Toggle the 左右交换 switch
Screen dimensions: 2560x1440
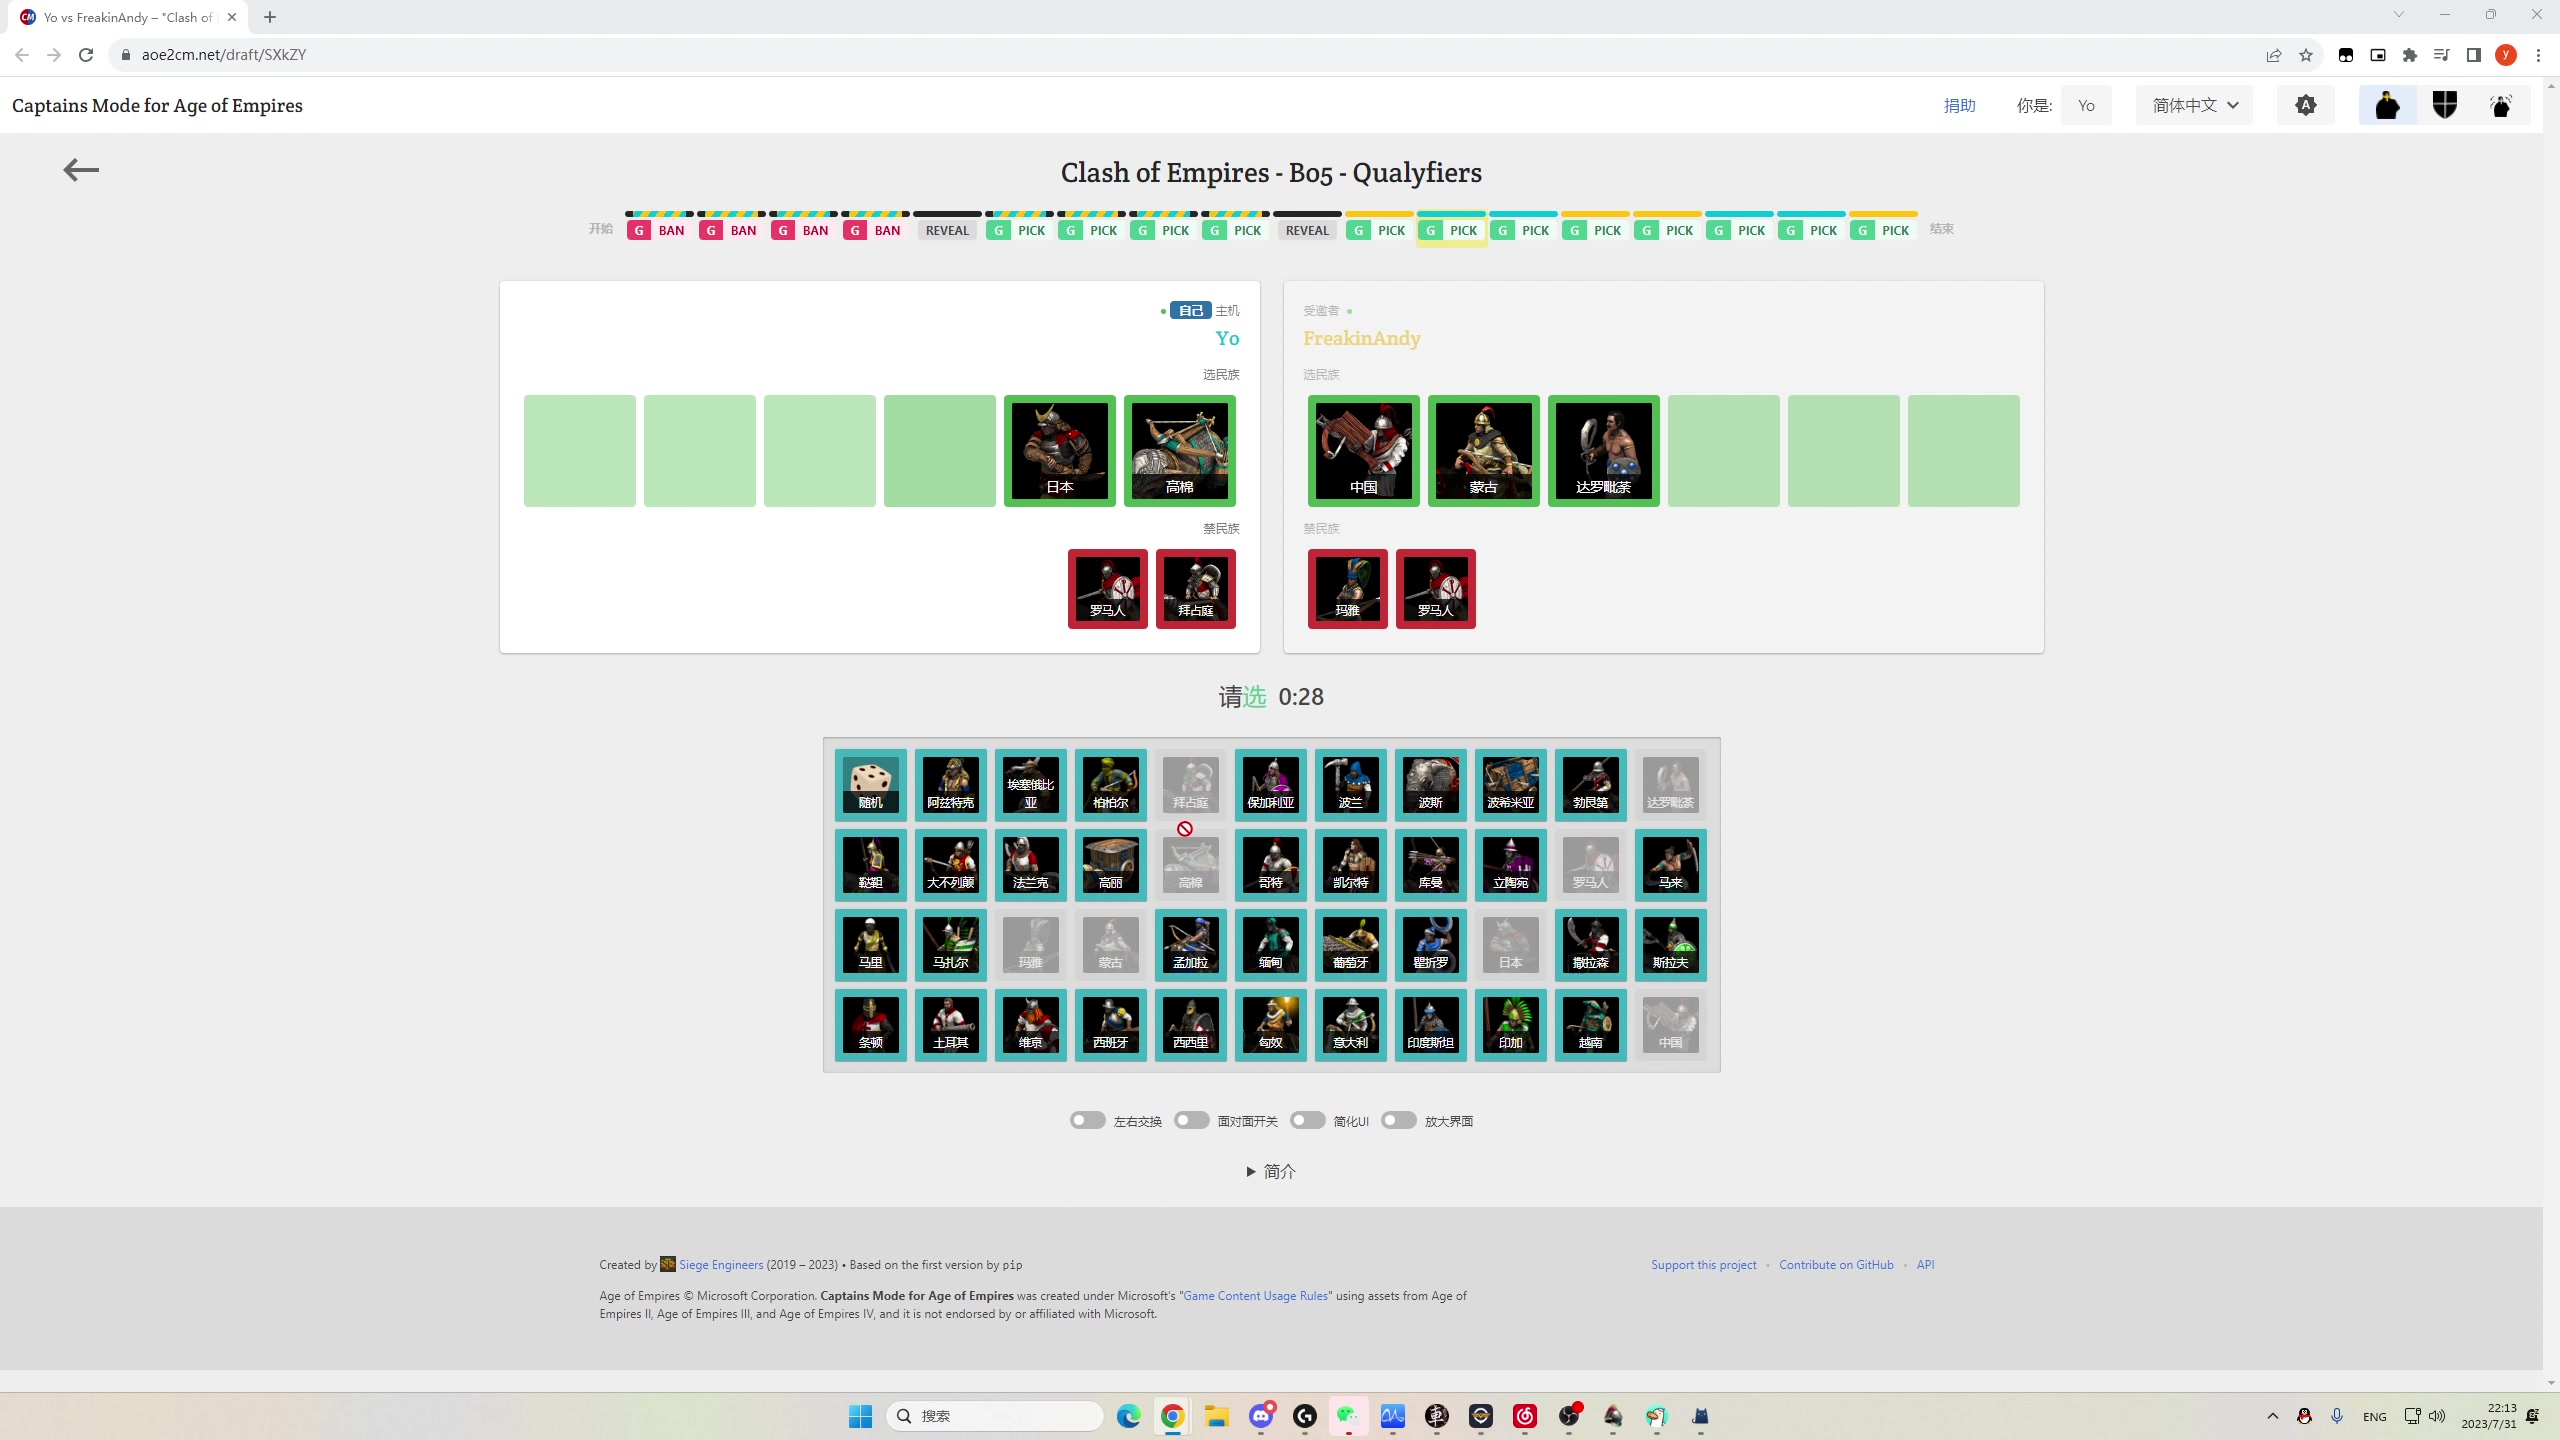click(1087, 1120)
